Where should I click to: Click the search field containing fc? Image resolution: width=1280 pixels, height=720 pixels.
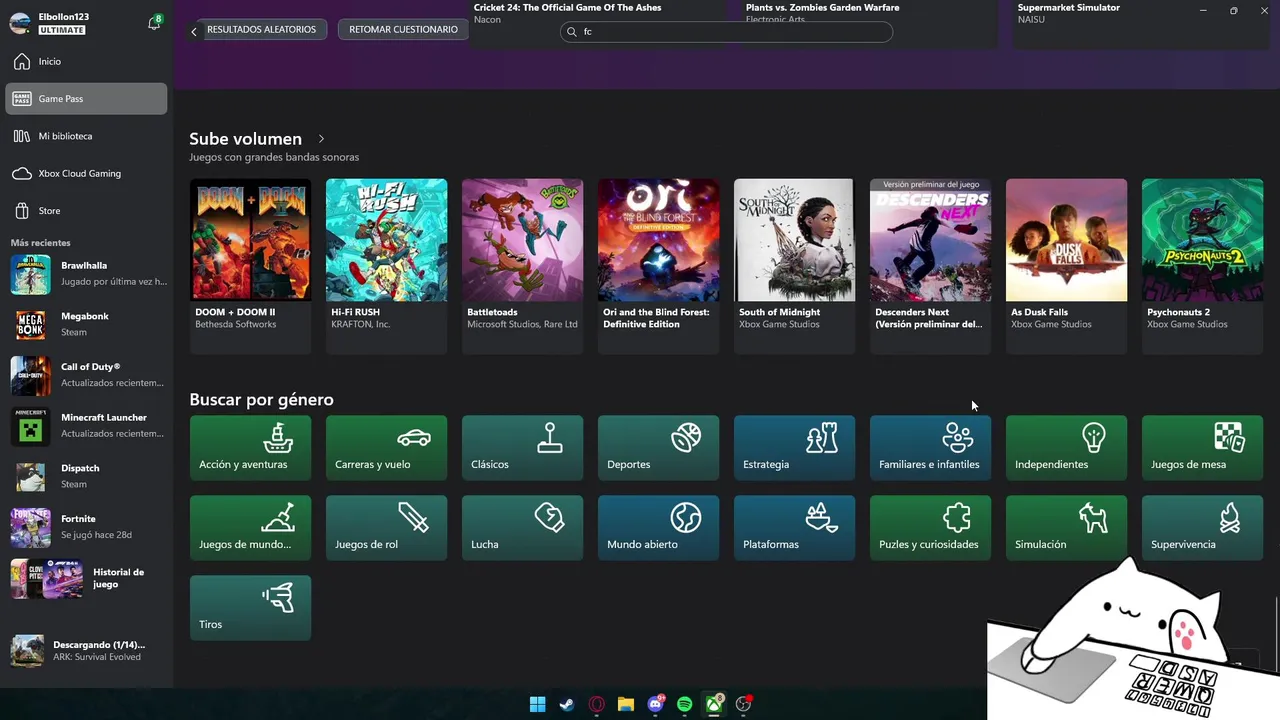coord(726,32)
